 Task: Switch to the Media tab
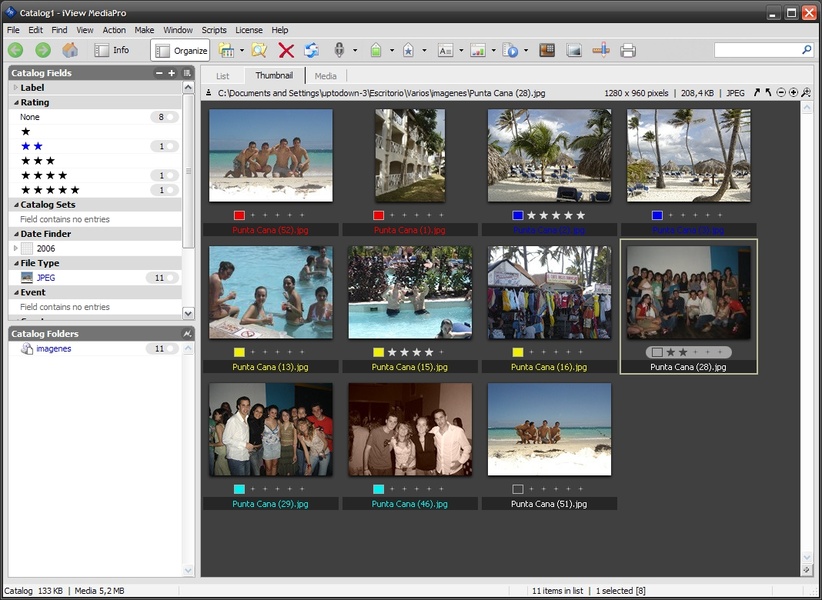pos(326,76)
